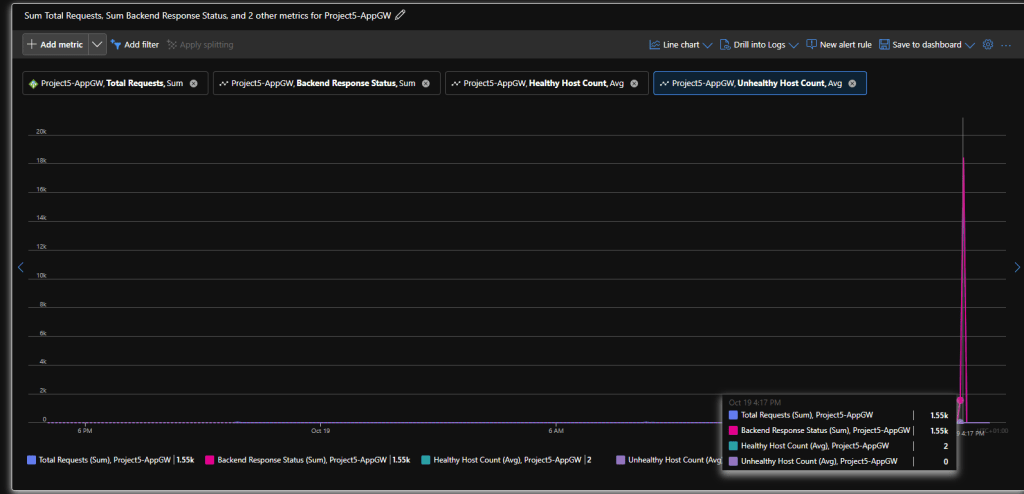Remove the Total Requests metric chip
This screenshot has height=494, width=1024.
[194, 83]
